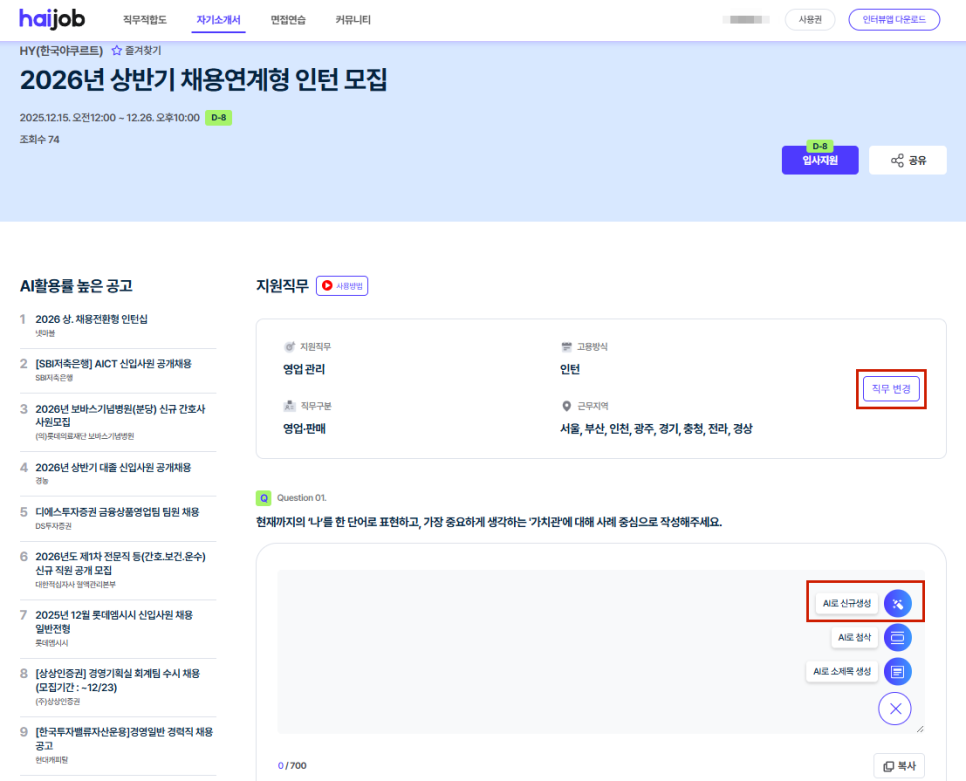Click the 직무 변경 button
Viewport: 966px width, 781px height.
click(x=890, y=389)
